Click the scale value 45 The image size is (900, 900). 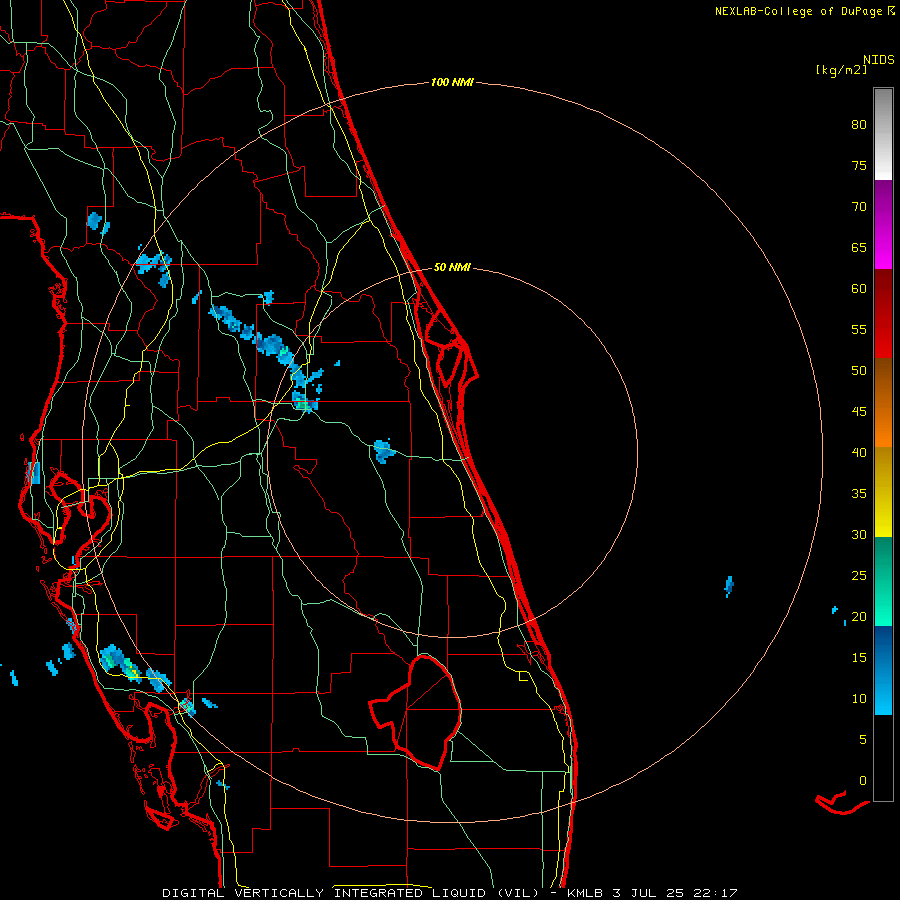[859, 412]
